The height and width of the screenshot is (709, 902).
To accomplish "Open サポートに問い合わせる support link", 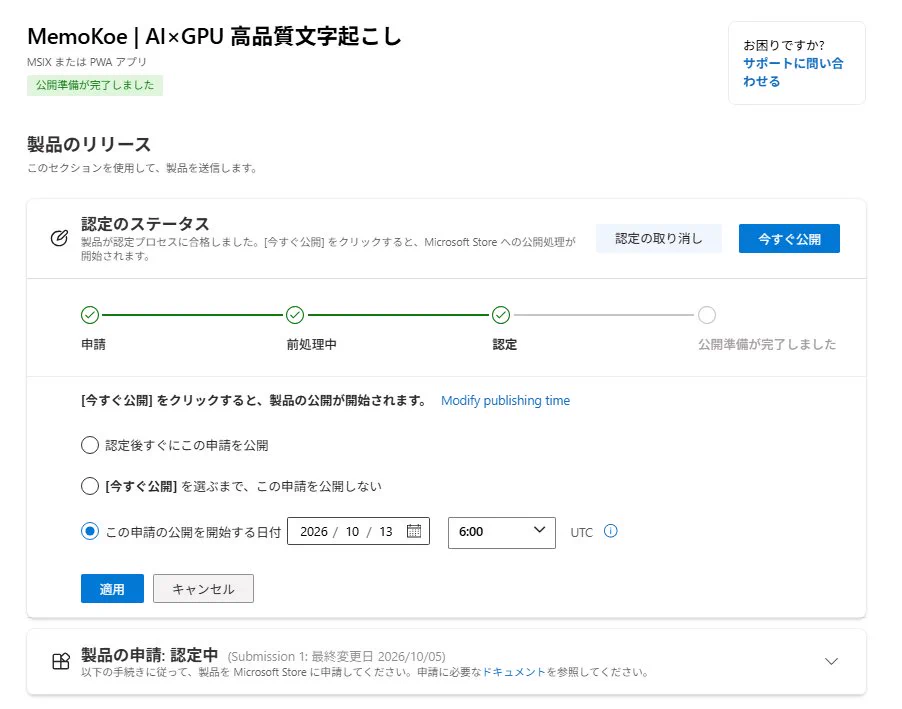I will point(793,72).
